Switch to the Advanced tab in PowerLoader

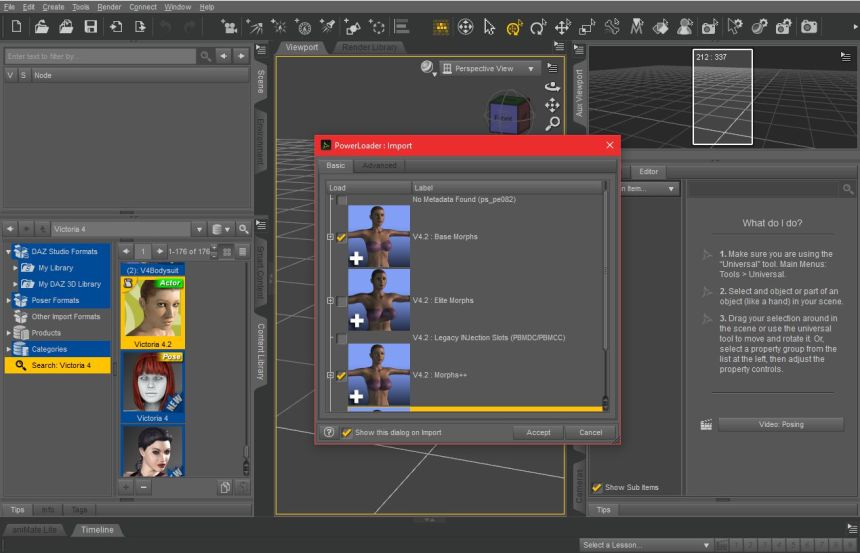(x=379, y=165)
